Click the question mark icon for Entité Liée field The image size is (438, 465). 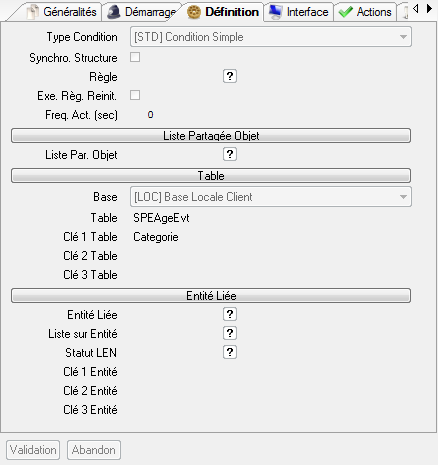pos(230,314)
